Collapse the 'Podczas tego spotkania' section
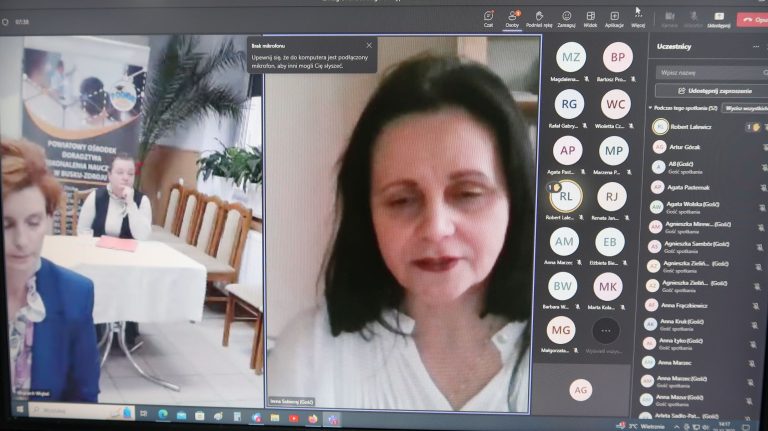768x431 pixels. tap(650, 108)
